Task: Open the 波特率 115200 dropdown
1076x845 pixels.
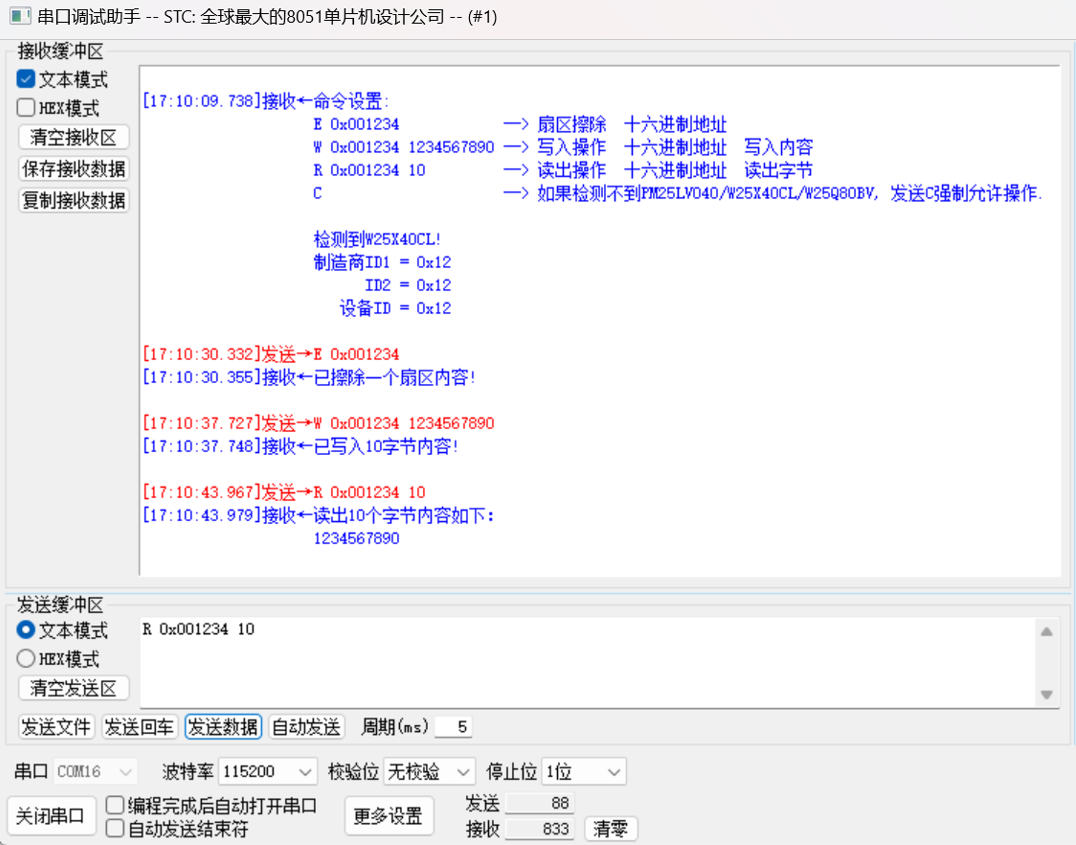Action: point(267,772)
